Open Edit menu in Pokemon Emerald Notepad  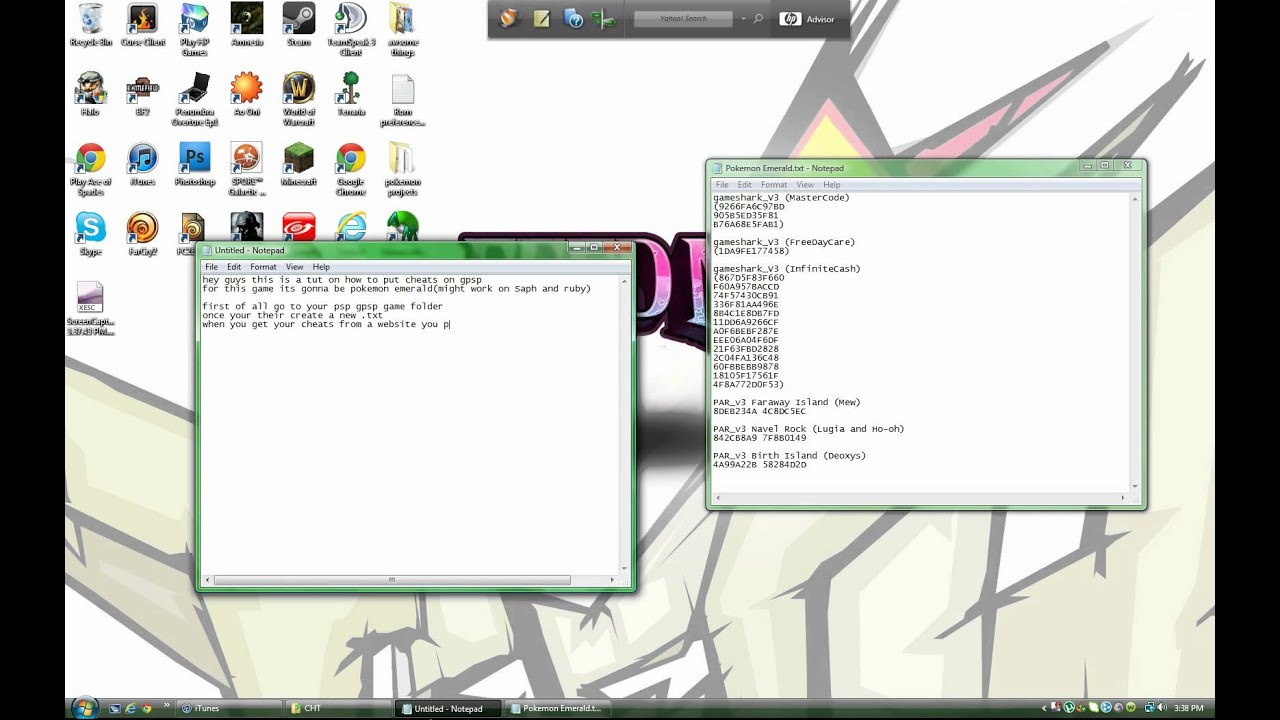(745, 185)
